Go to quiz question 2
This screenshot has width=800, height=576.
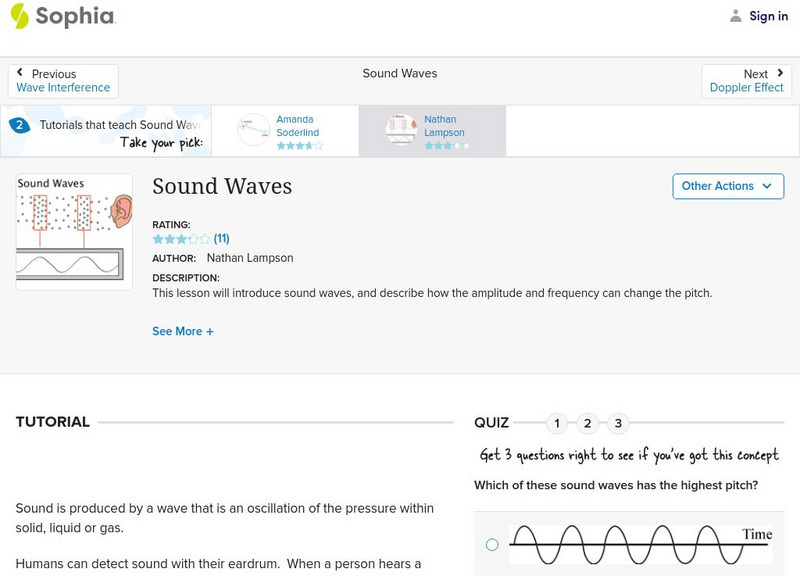(588, 423)
